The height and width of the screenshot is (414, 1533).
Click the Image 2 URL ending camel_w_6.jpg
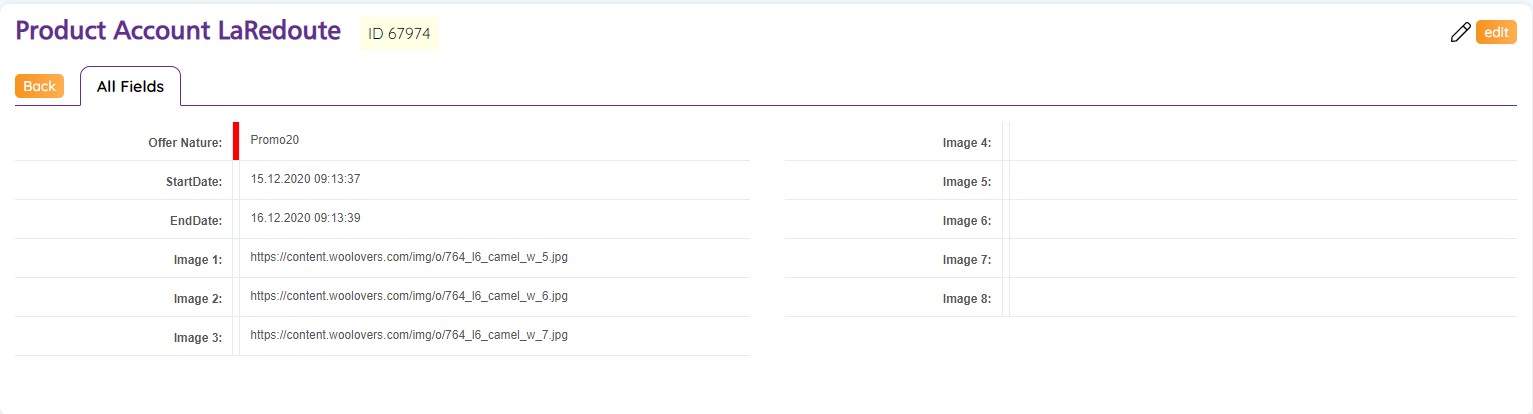click(x=409, y=296)
